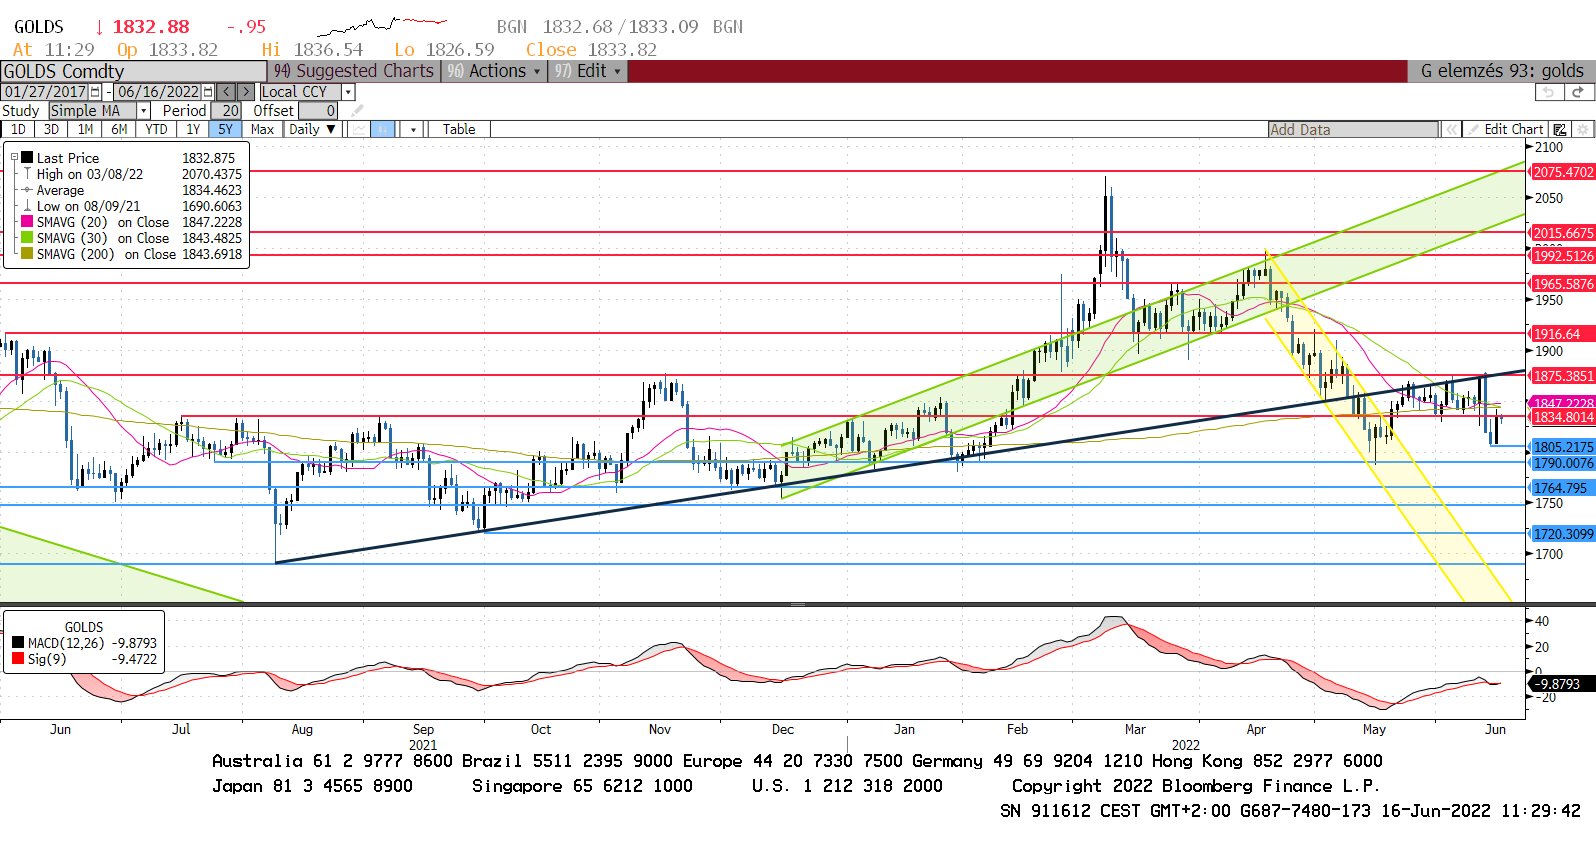Click the 1720.3099 support level label
This screenshot has height=844, width=1596.
[1563, 534]
